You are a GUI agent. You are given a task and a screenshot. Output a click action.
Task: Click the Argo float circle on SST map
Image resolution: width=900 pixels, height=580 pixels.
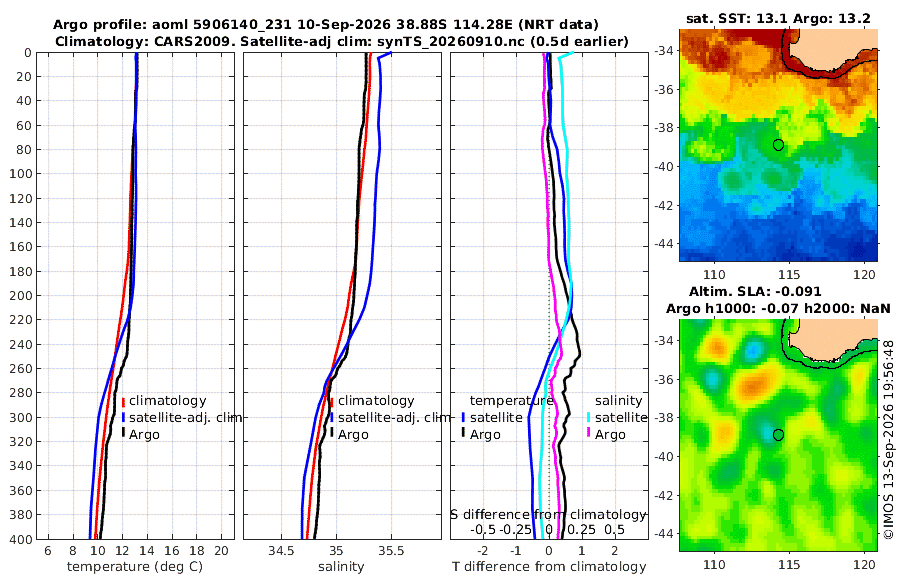pos(778,145)
